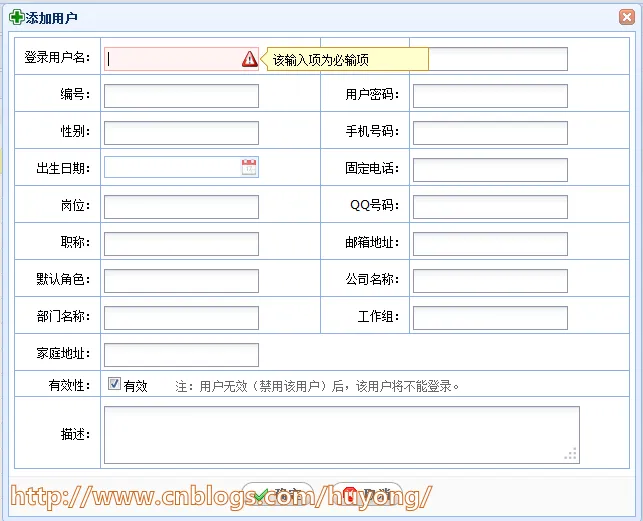Click the validity note about disabled users
Image resolution: width=643 pixels, height=521 pixels.
click(317, 386)
